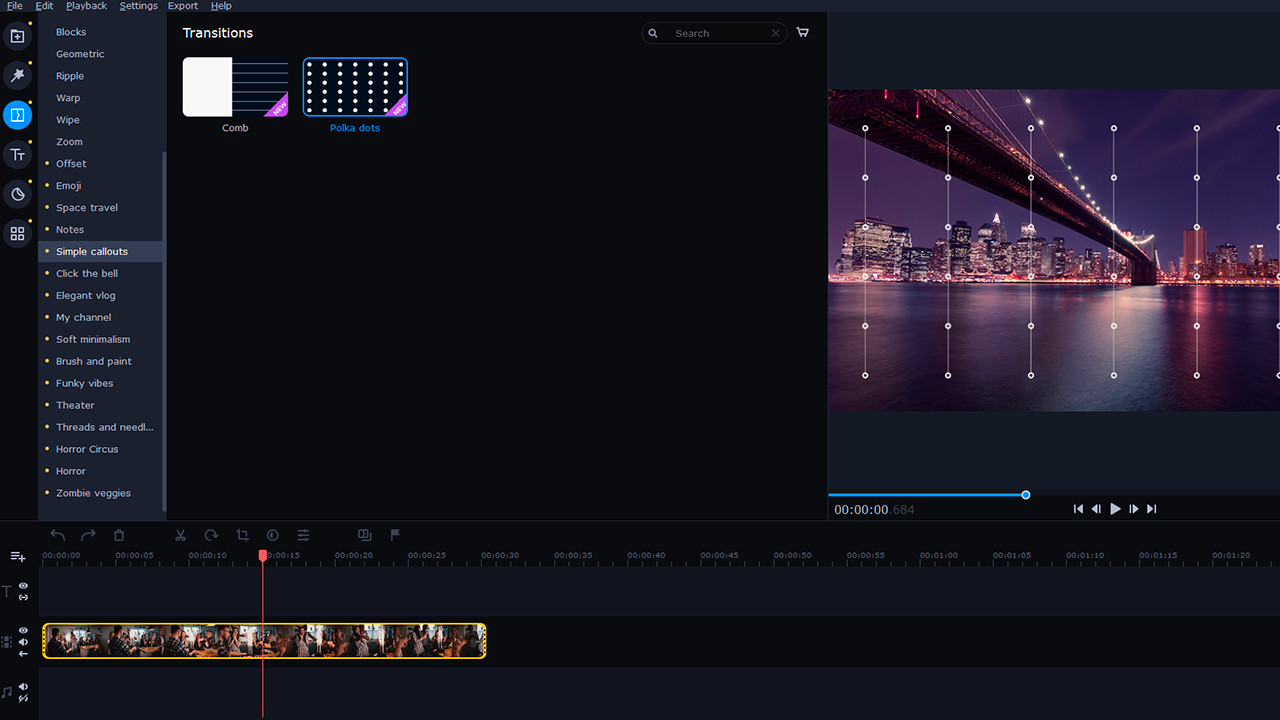Open the Ripple transitions group

pyautogui.click(x=70, y=75)
